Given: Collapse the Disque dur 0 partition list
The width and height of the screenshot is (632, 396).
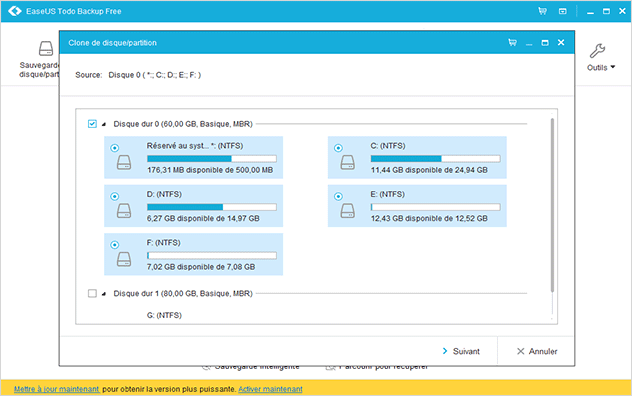Looking at the screenshot, I should 104,124.
